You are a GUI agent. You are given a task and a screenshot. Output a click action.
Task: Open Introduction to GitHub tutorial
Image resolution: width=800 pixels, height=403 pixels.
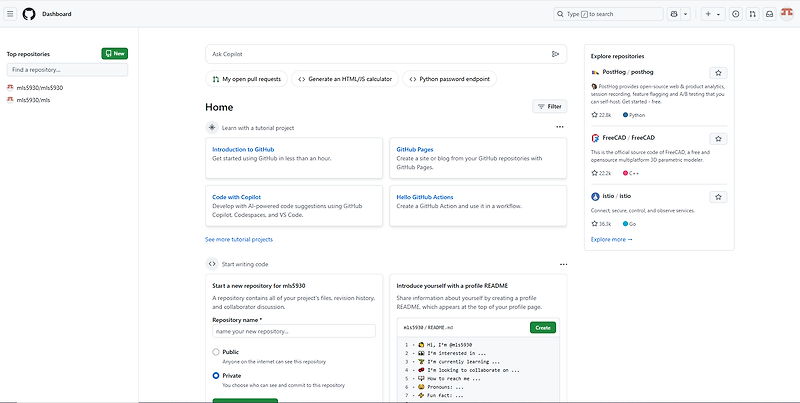pos(243,149)
